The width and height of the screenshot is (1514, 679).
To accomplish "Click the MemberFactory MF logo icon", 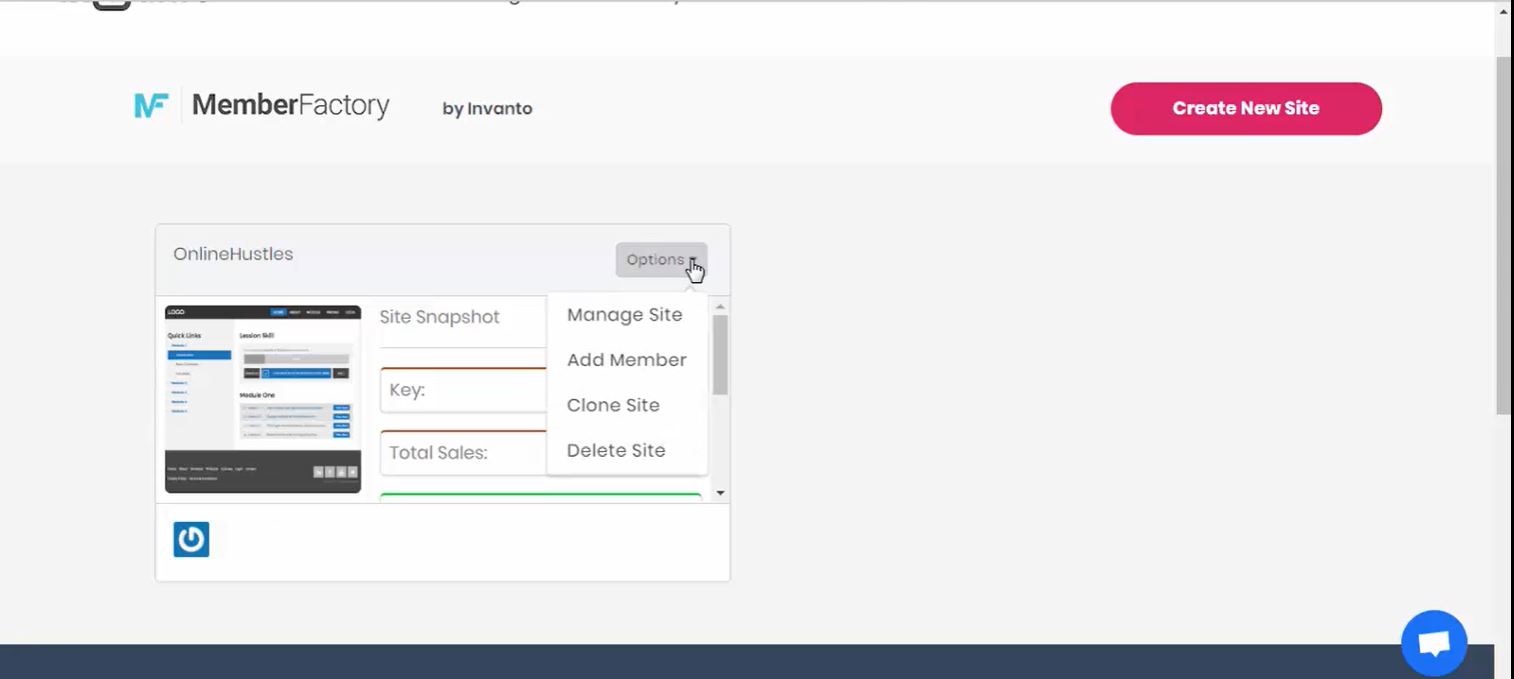I will click(x=152, y=105).
